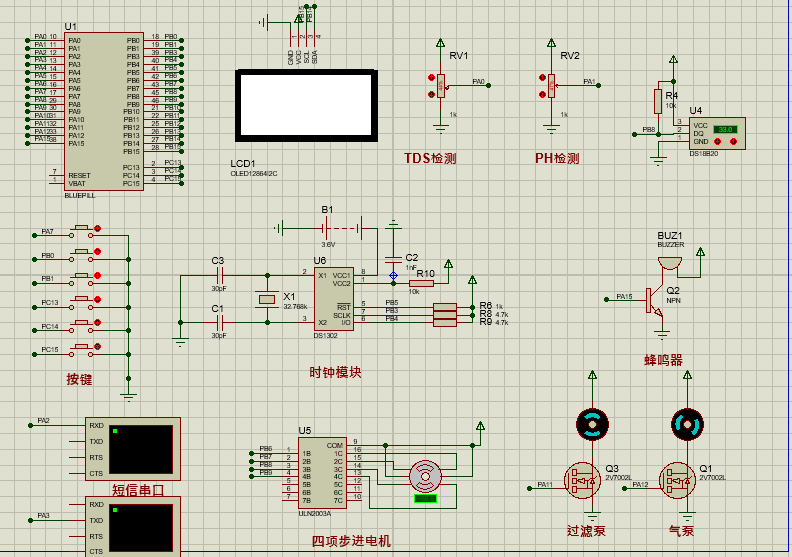Select the U5 ULN2003A driver chip

[x=322, y=473]
